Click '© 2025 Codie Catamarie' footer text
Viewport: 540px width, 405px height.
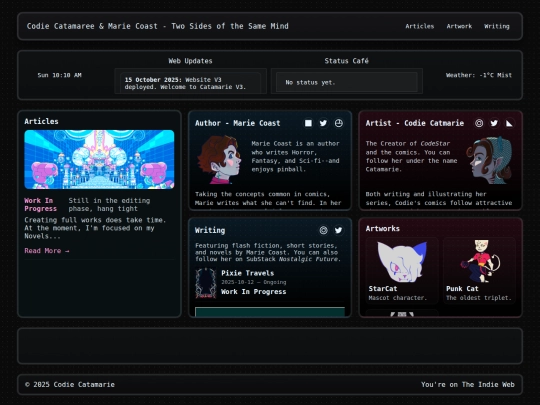coord(70,385)
